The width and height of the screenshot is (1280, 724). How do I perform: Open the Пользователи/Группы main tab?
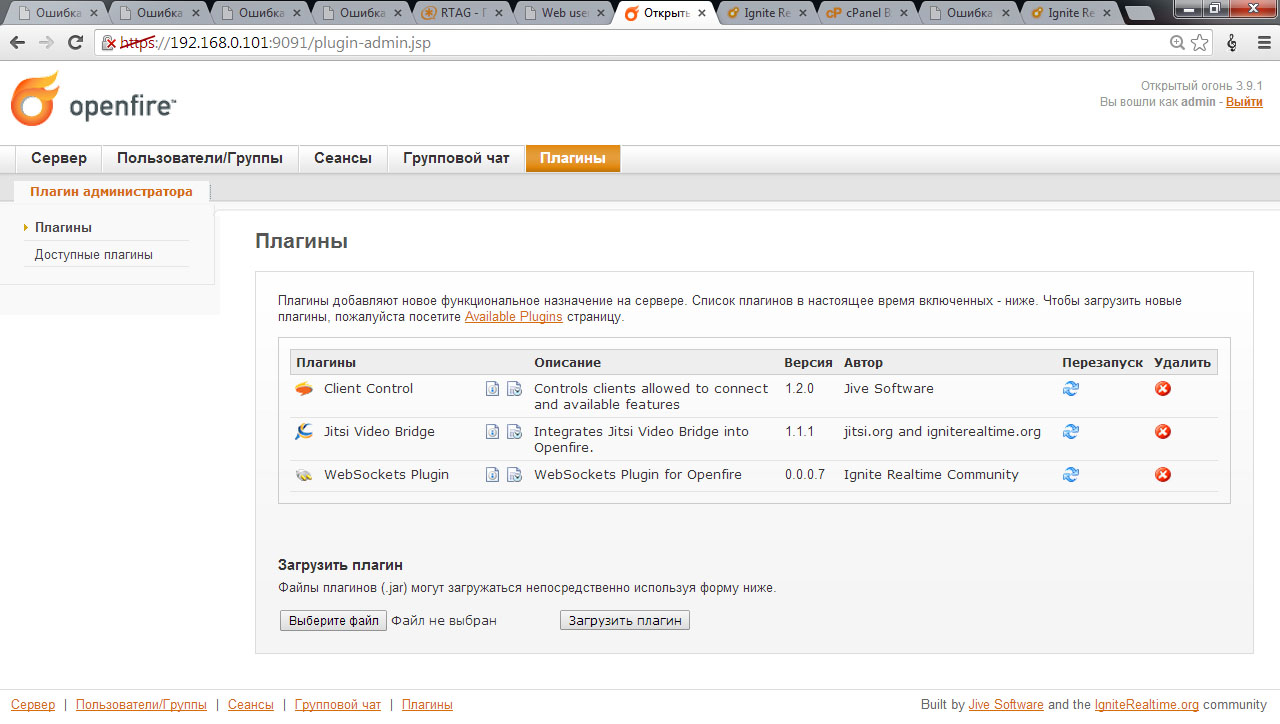[200, 158]
